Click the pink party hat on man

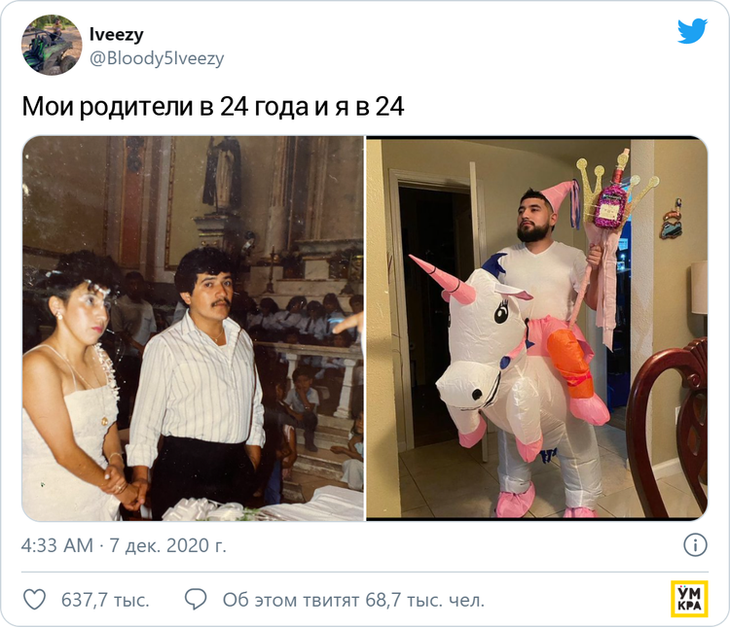click(558, 195)
